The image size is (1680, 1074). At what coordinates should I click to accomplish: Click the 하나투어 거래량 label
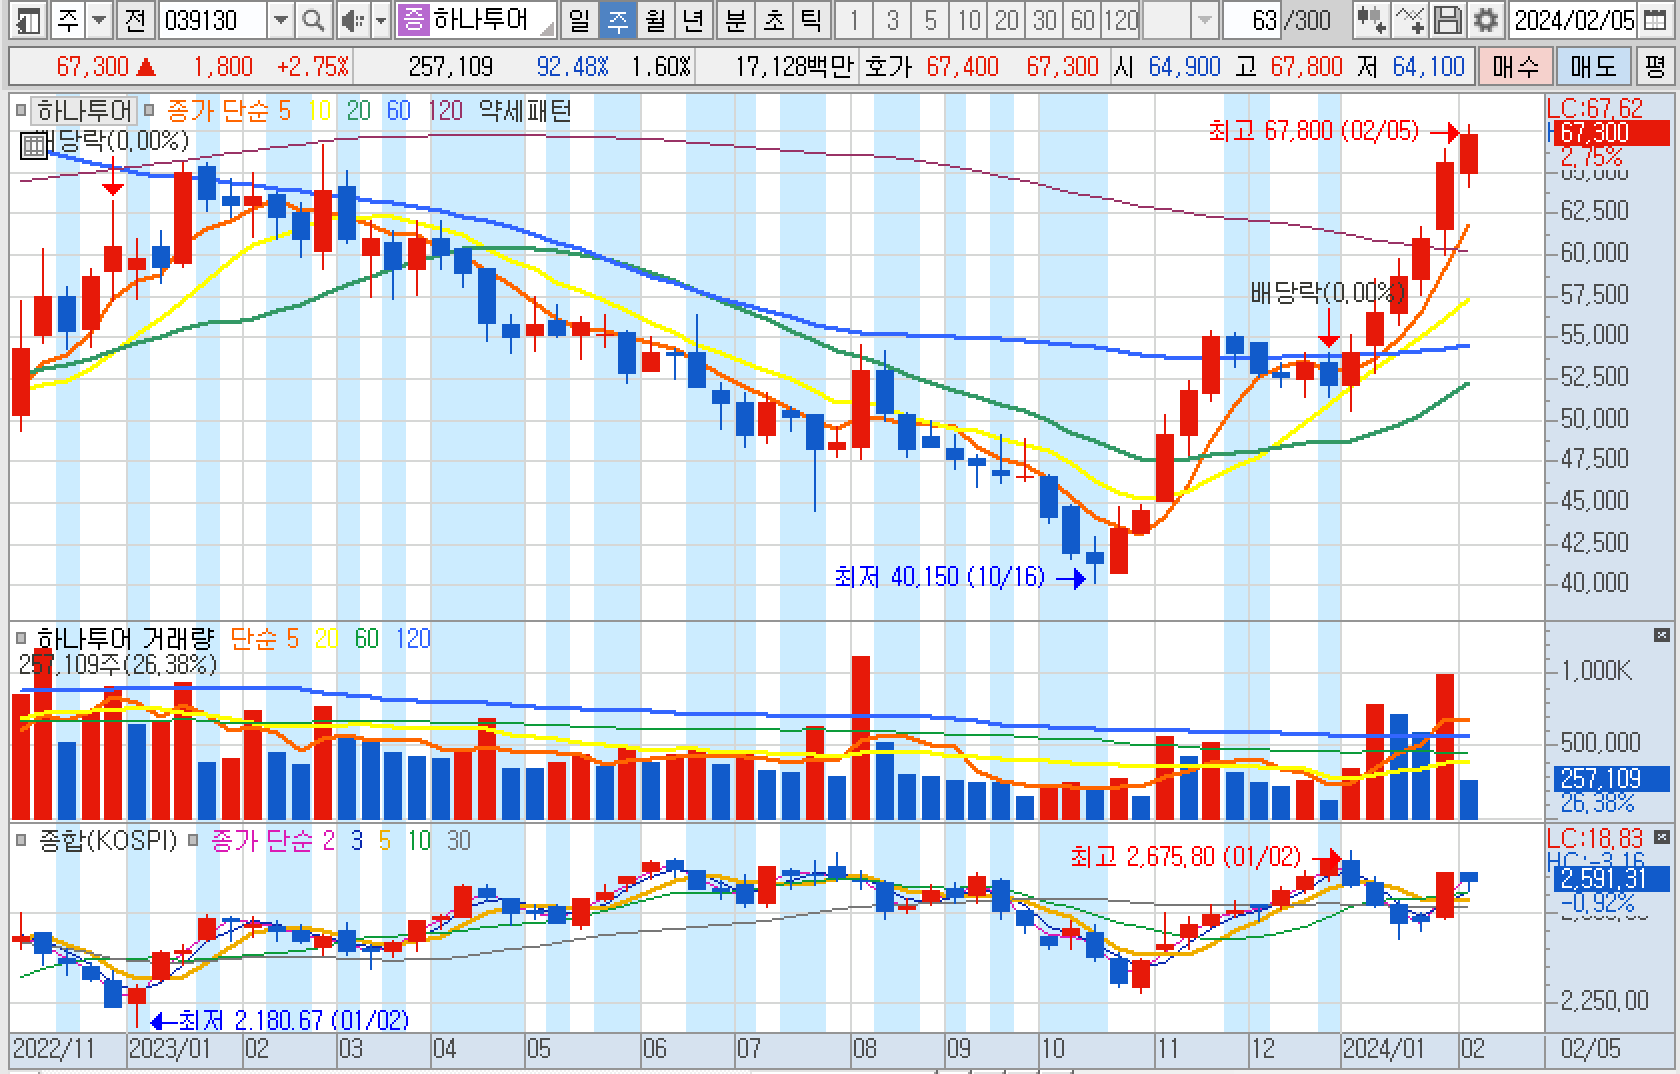pyautogui.click(x=125, y=638)
